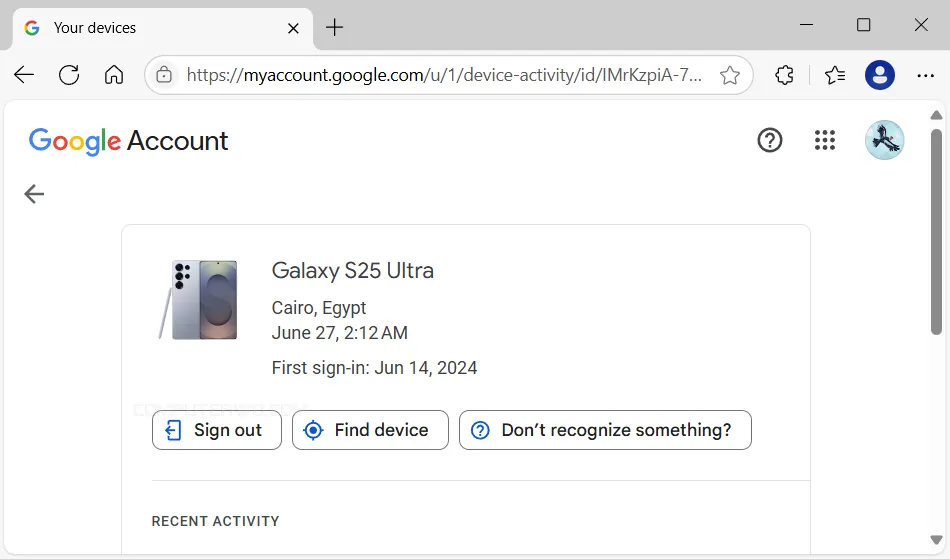This screenshot has width=950, height=559.
Task: Click Don't recognize something? button
Action: pyautogui.click(x=605, y=430)
